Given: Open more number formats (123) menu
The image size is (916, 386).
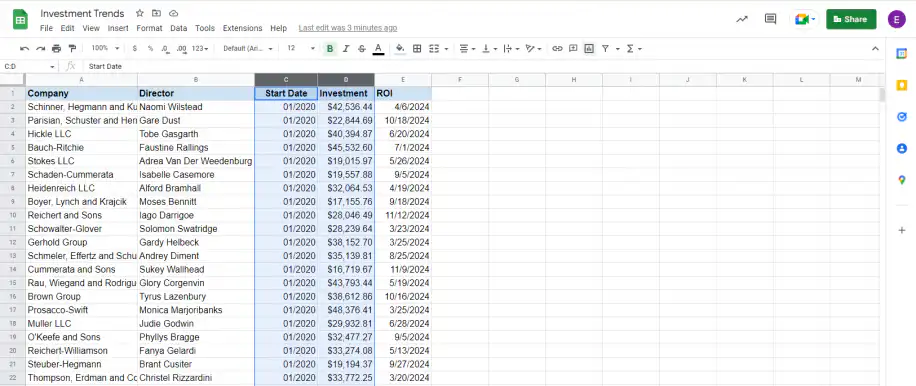Looking at the screenshot, I should tap(200, 48).
